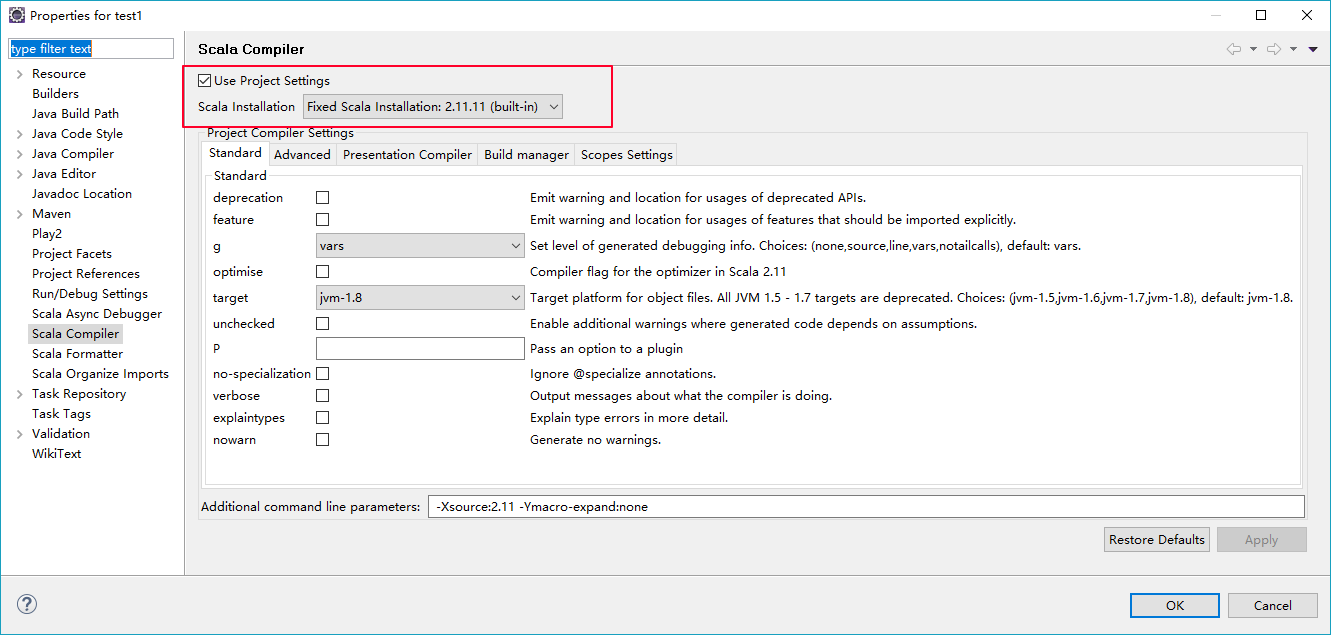This screenshot has height=635, width=1331.
Task: Open the Scala Installation dropdown
Action: point(432,107)
